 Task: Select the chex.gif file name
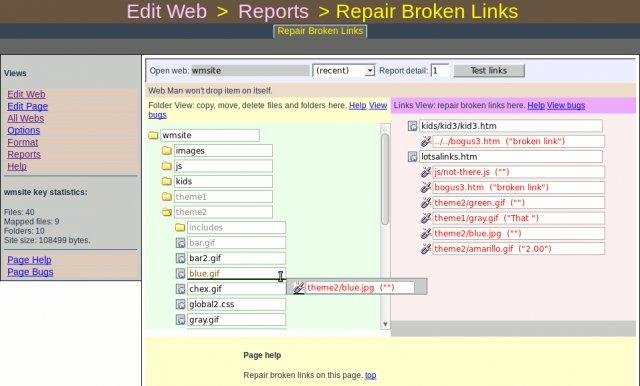click(236, 289)
